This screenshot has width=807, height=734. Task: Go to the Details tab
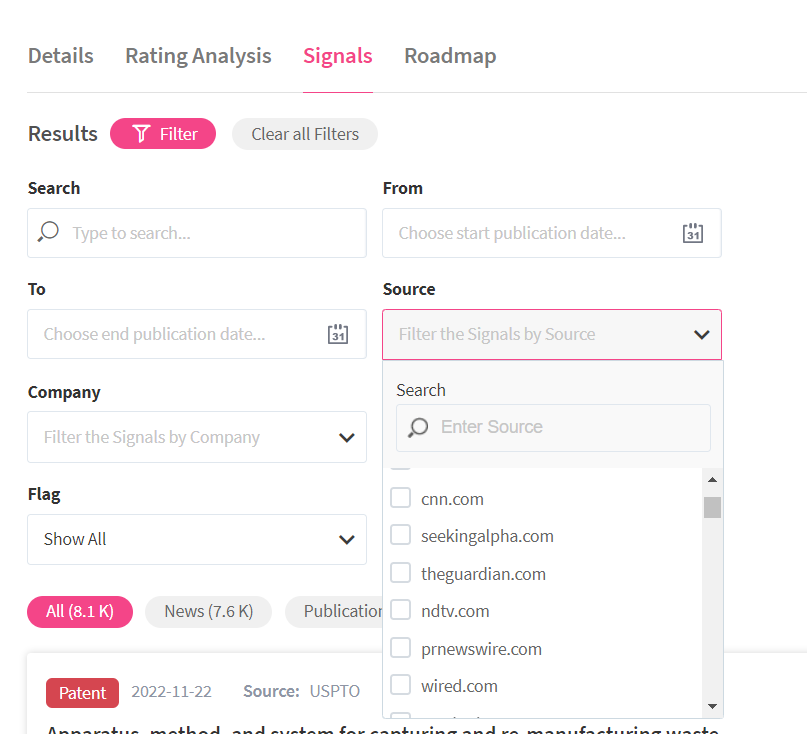click(61, 56)
